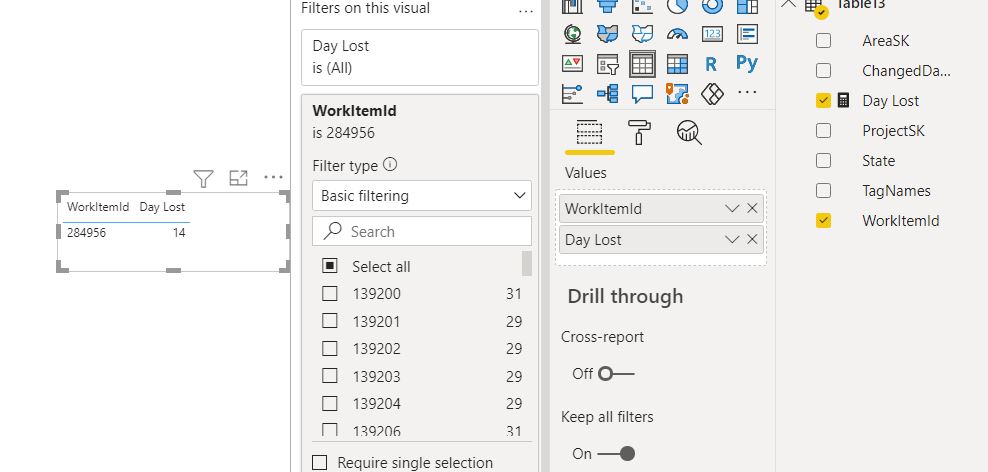This screenshot has width=988, height=472.
Task: Open the Basic filtering dropdown
Action: (x=422, y=195)
